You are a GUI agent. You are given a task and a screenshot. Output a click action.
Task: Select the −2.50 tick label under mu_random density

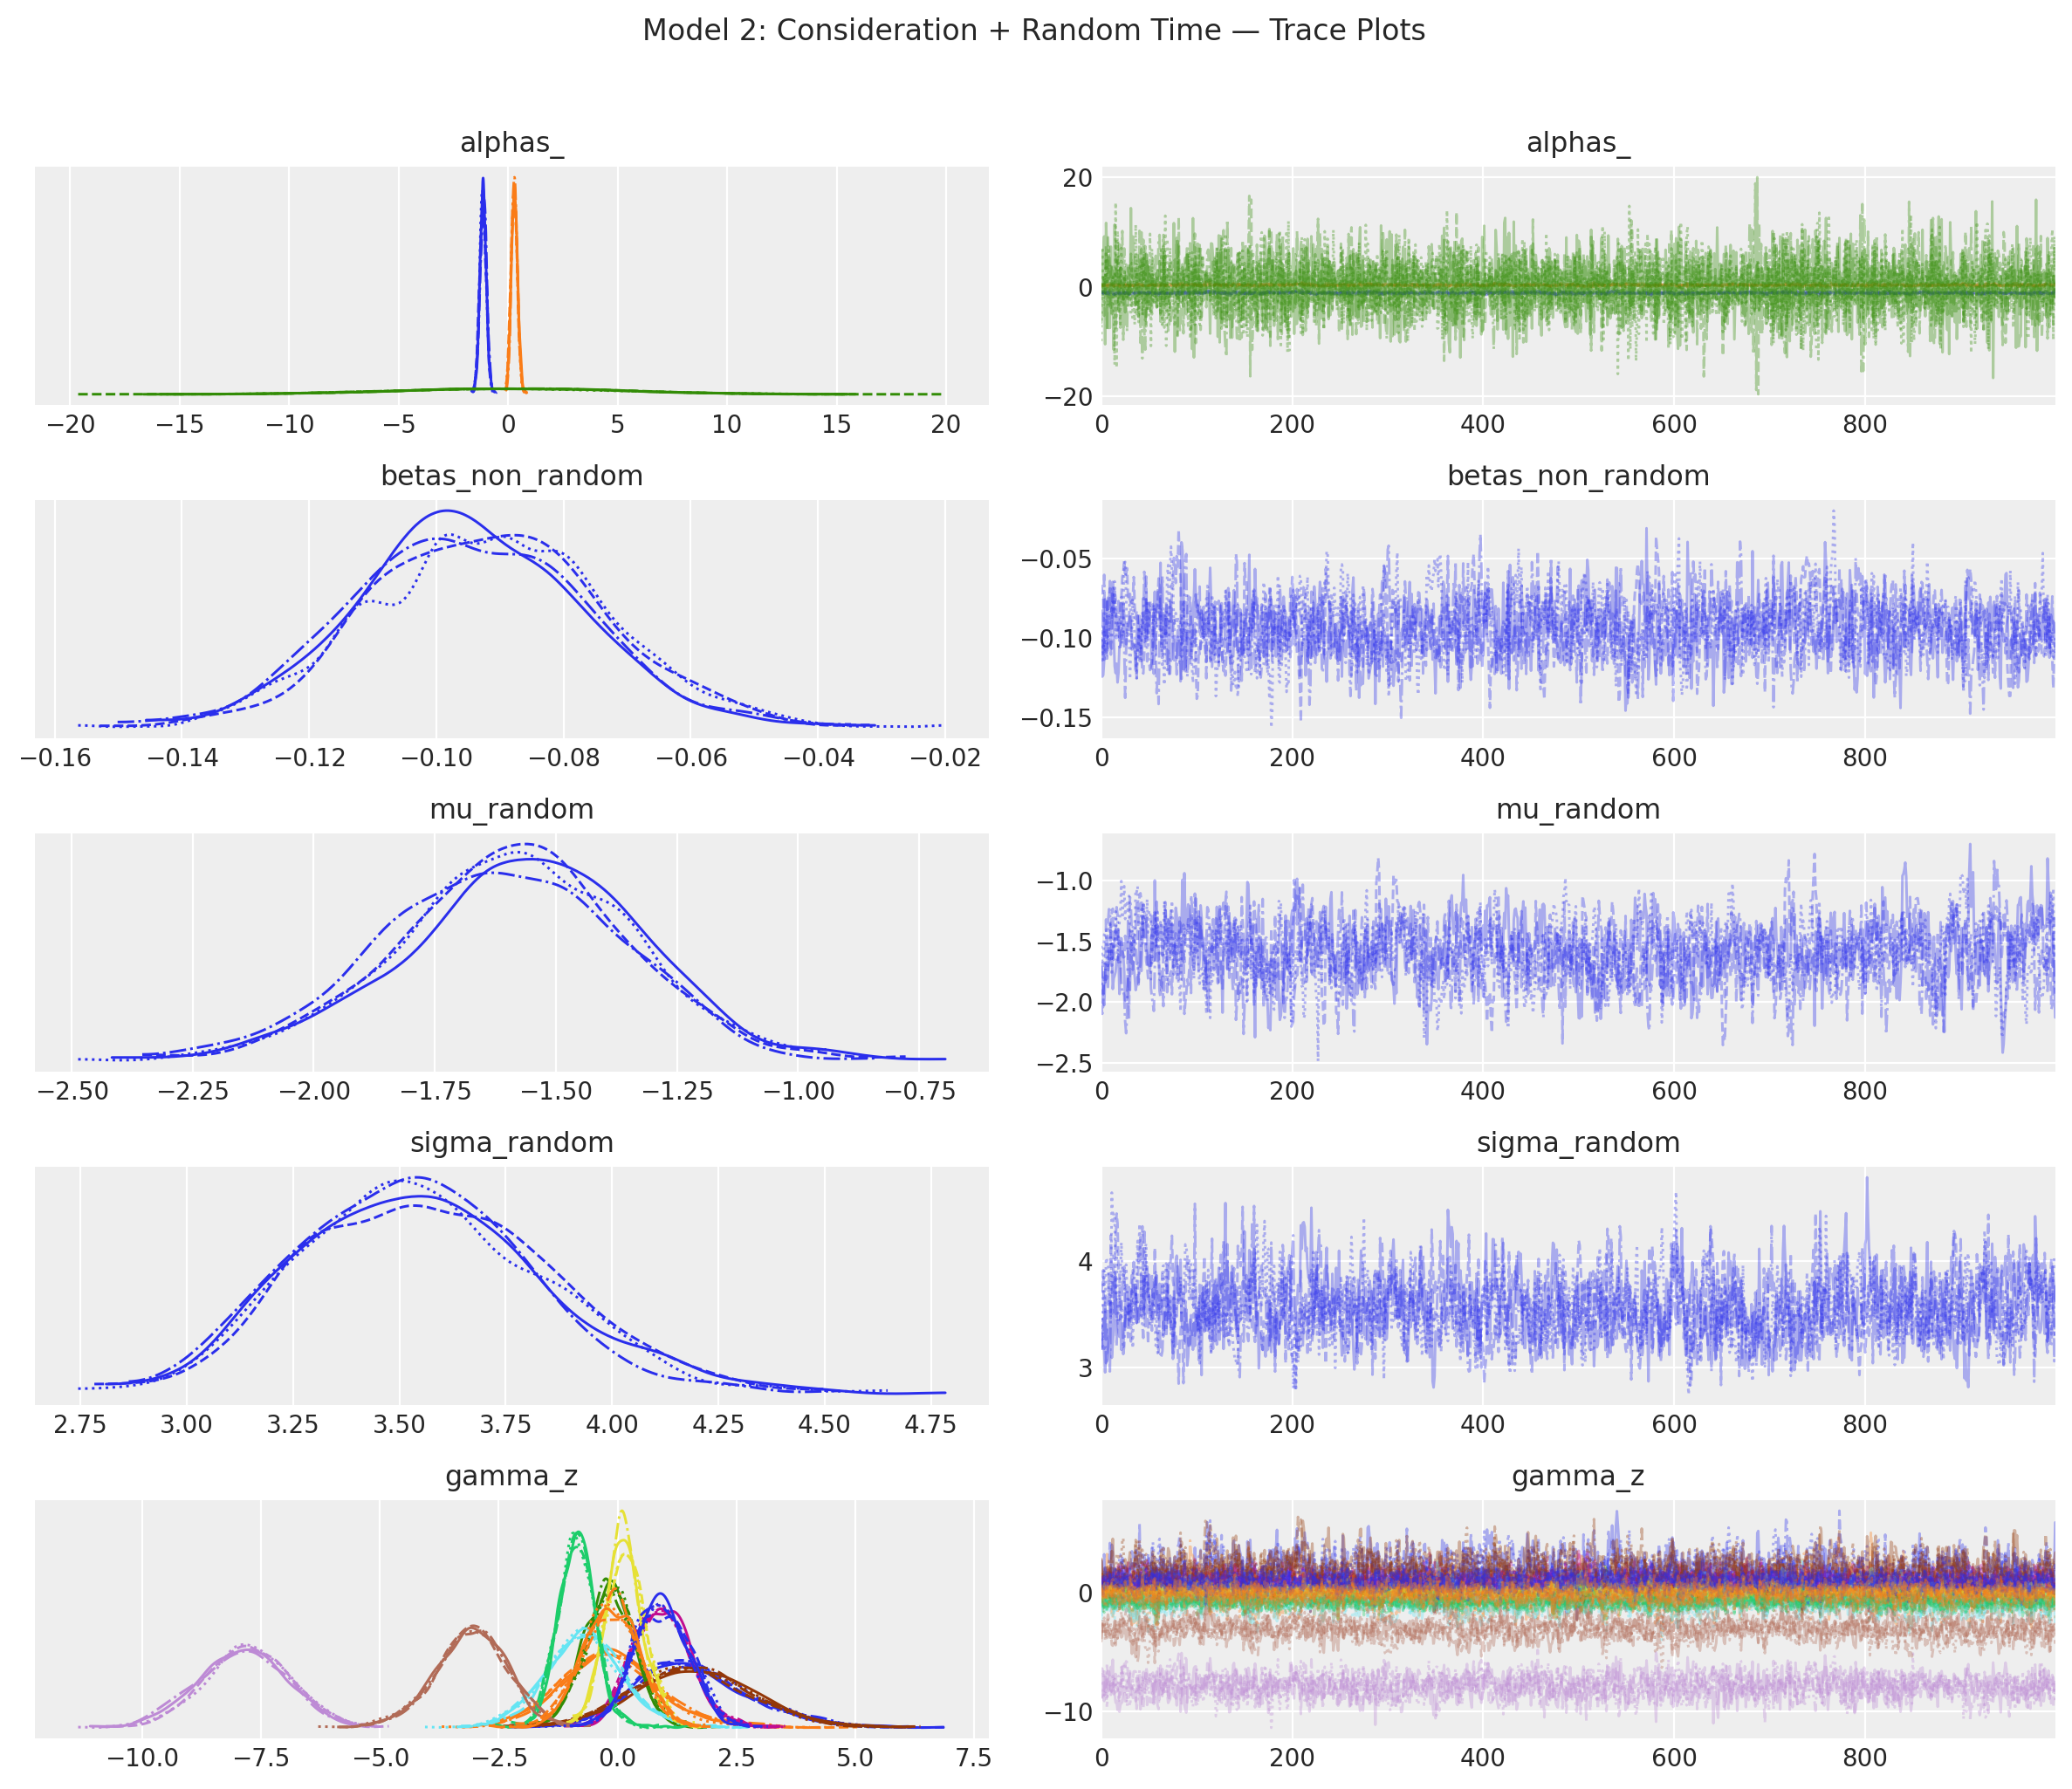tap(72, 1091)
